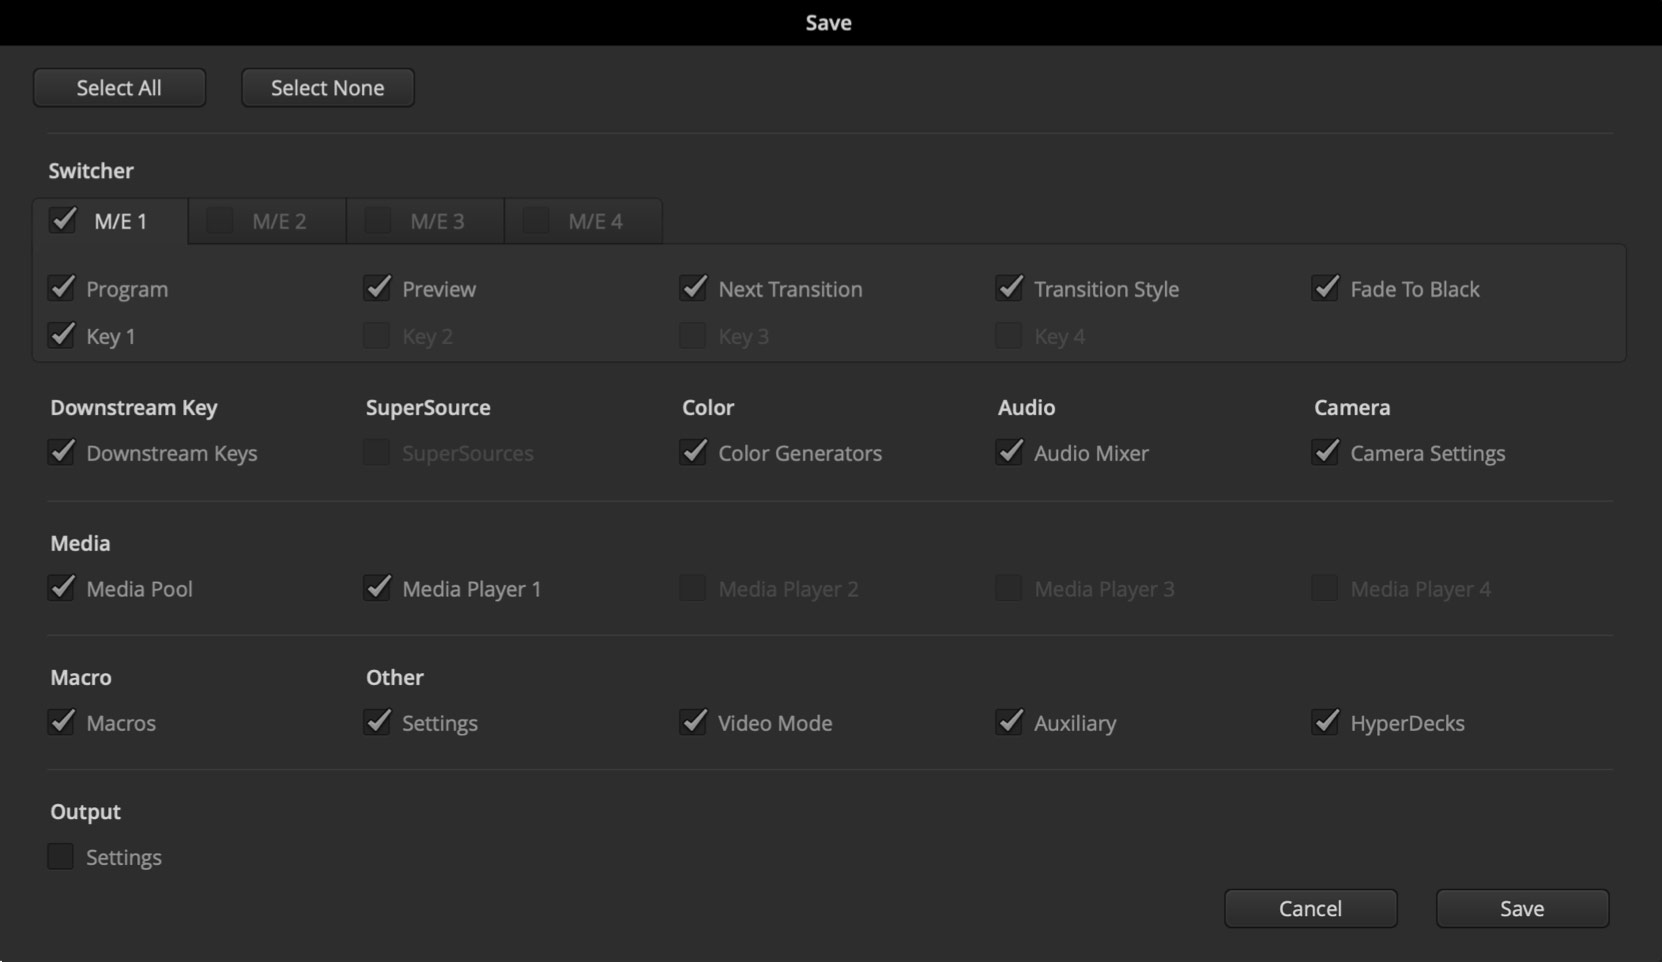Enable the SuperSources checkbox

tap(377, 452)
